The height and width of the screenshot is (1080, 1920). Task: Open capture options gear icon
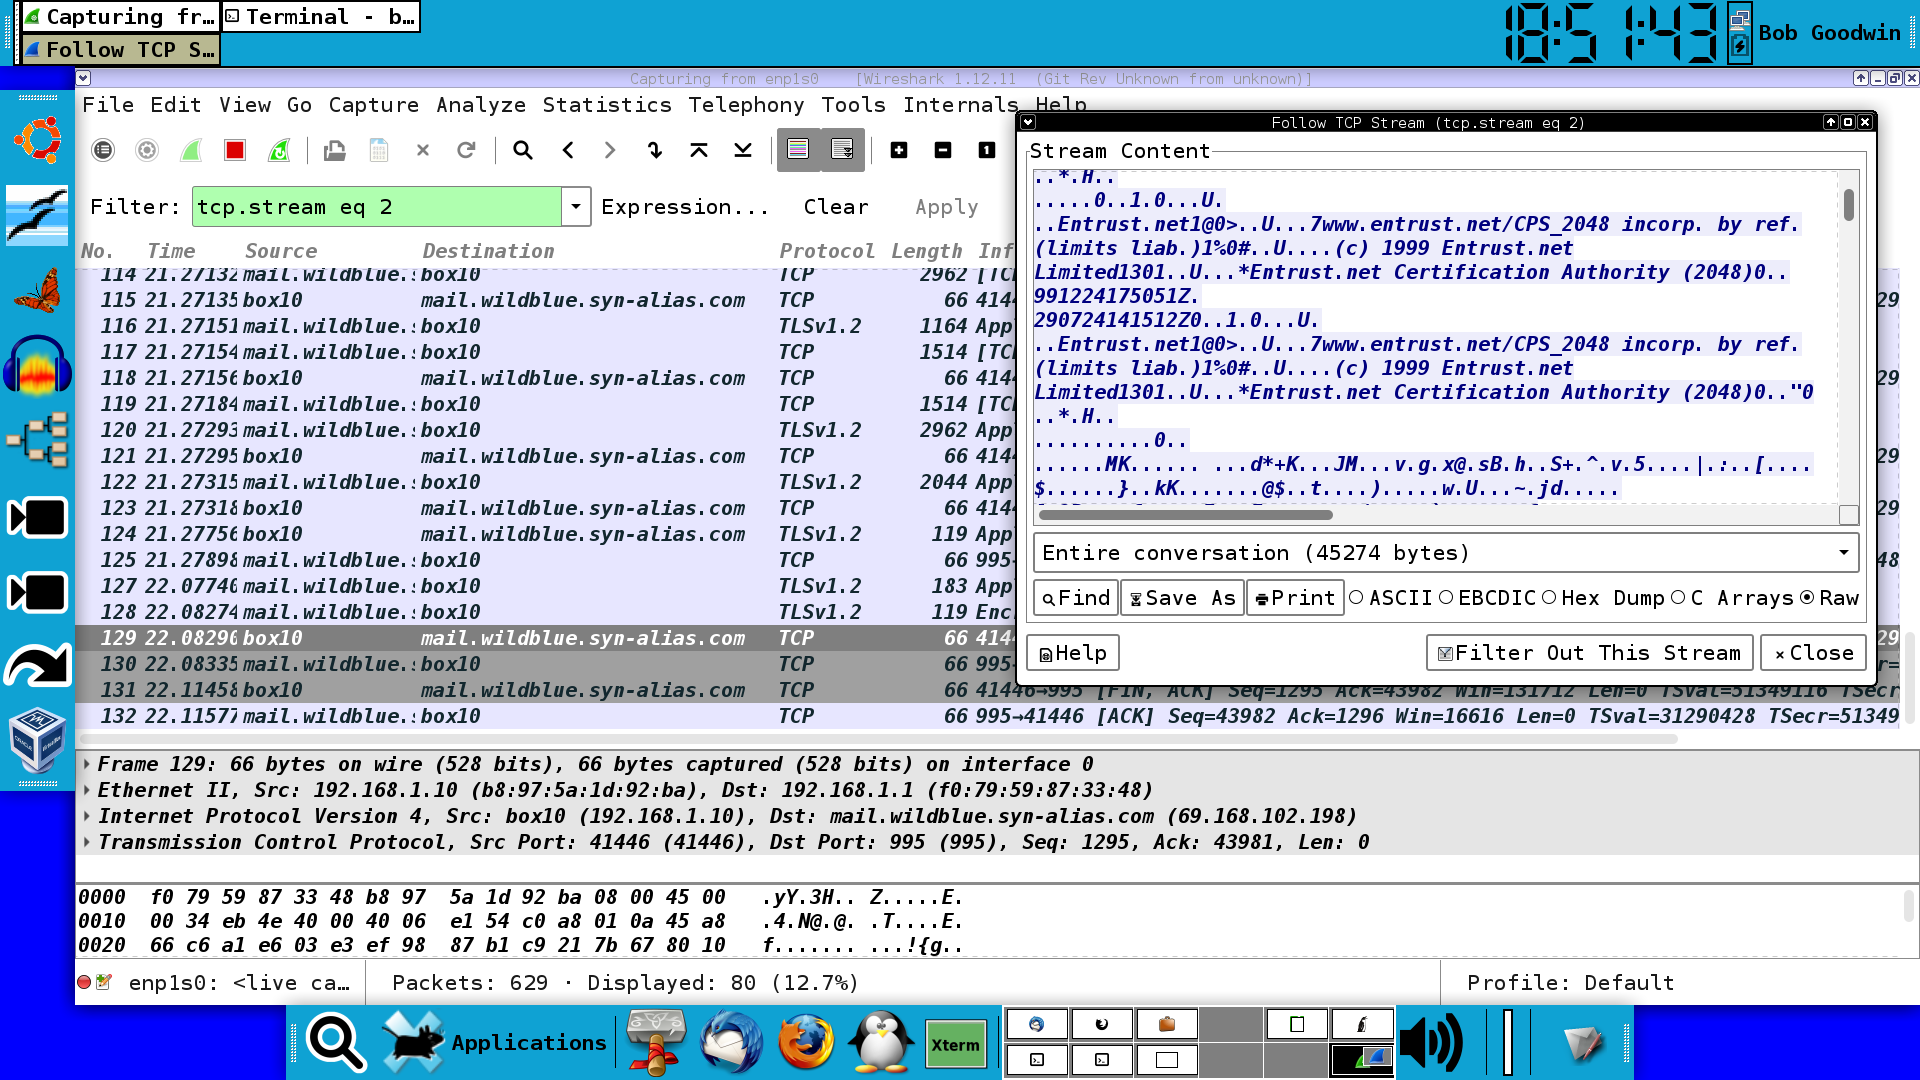[147, 150]
